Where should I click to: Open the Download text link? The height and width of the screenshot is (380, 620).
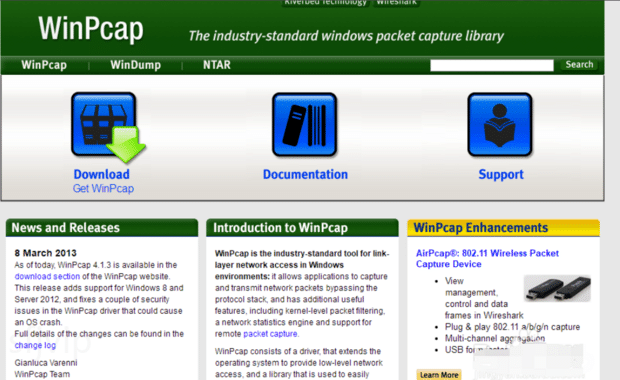102,174
